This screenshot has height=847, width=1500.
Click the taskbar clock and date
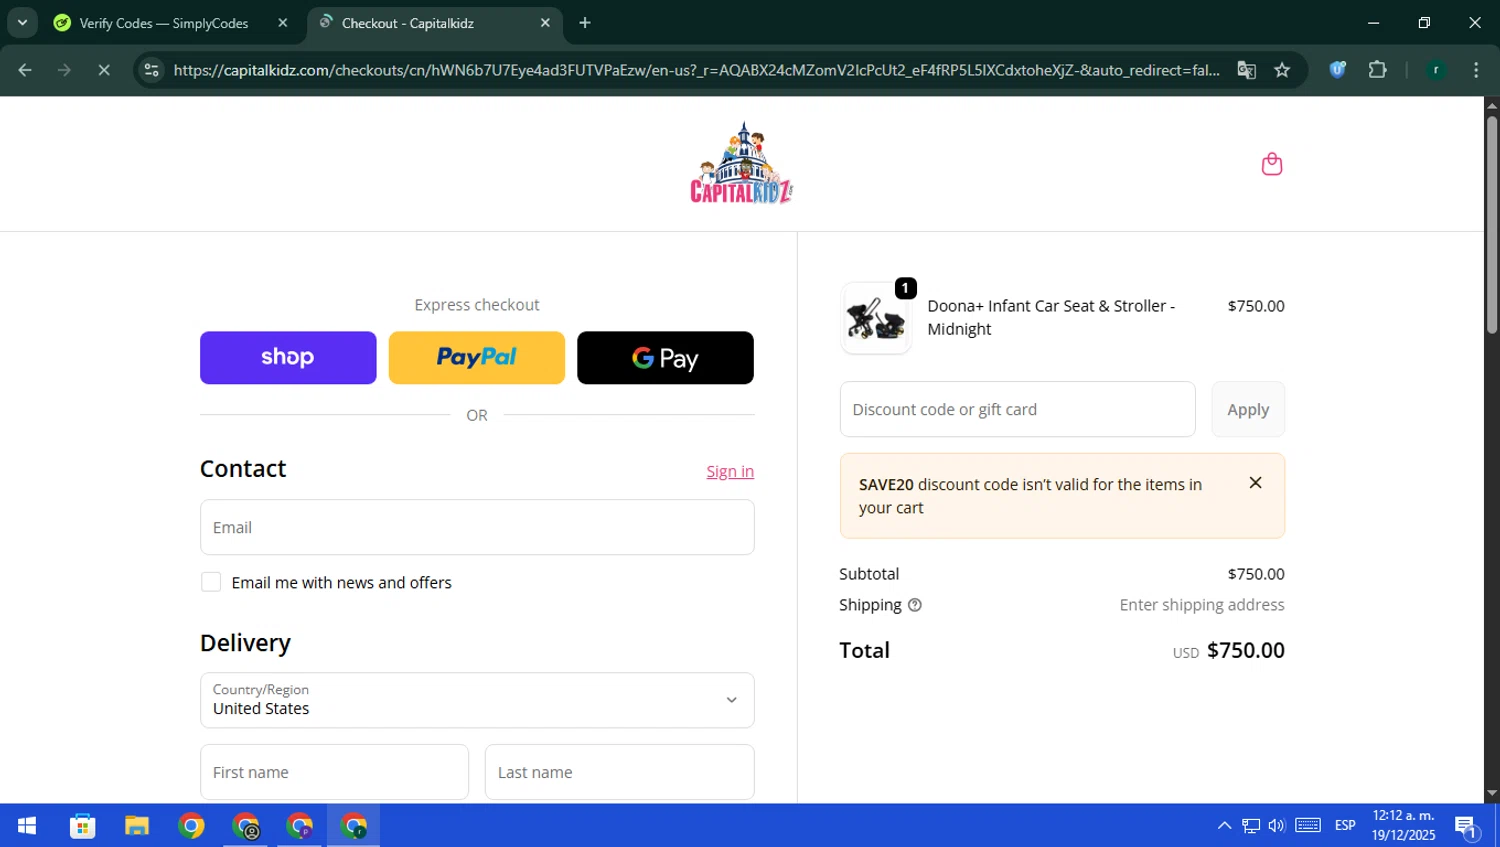pyautogui.click(x=1403, y=826)
